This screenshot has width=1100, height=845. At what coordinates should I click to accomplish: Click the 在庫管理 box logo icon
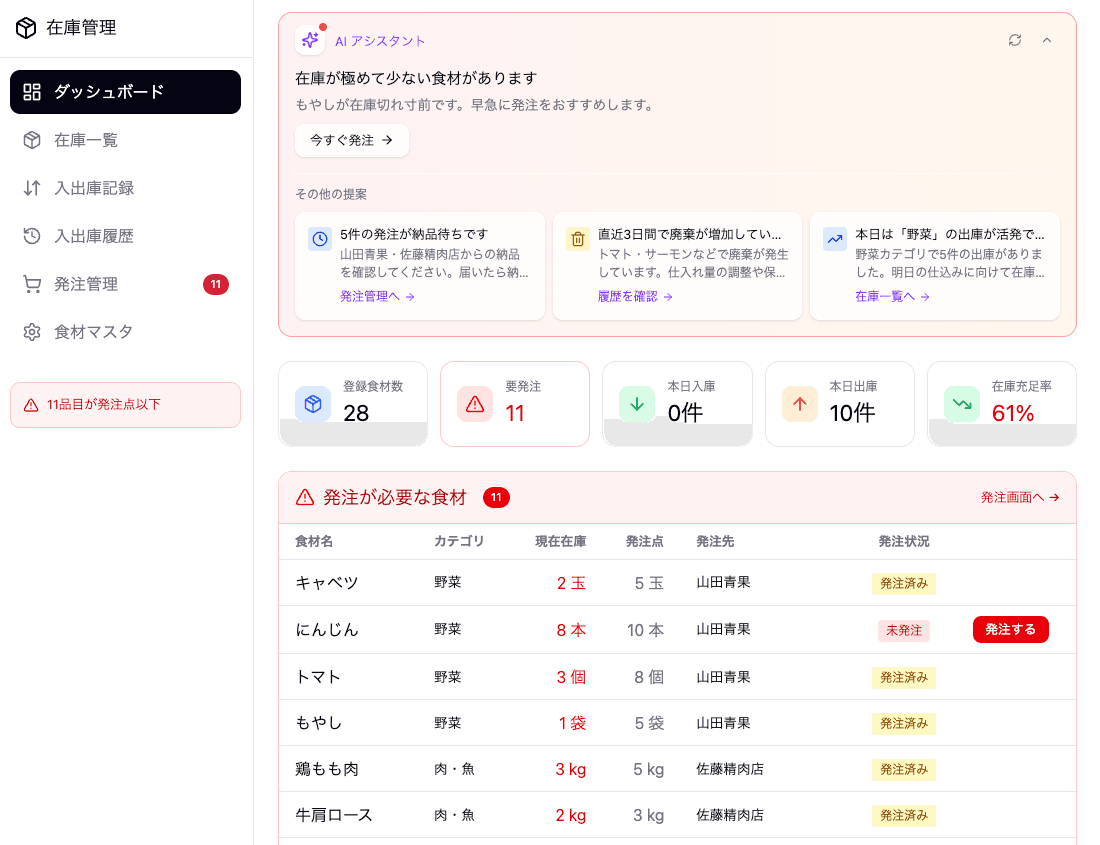tap(26, 28)
